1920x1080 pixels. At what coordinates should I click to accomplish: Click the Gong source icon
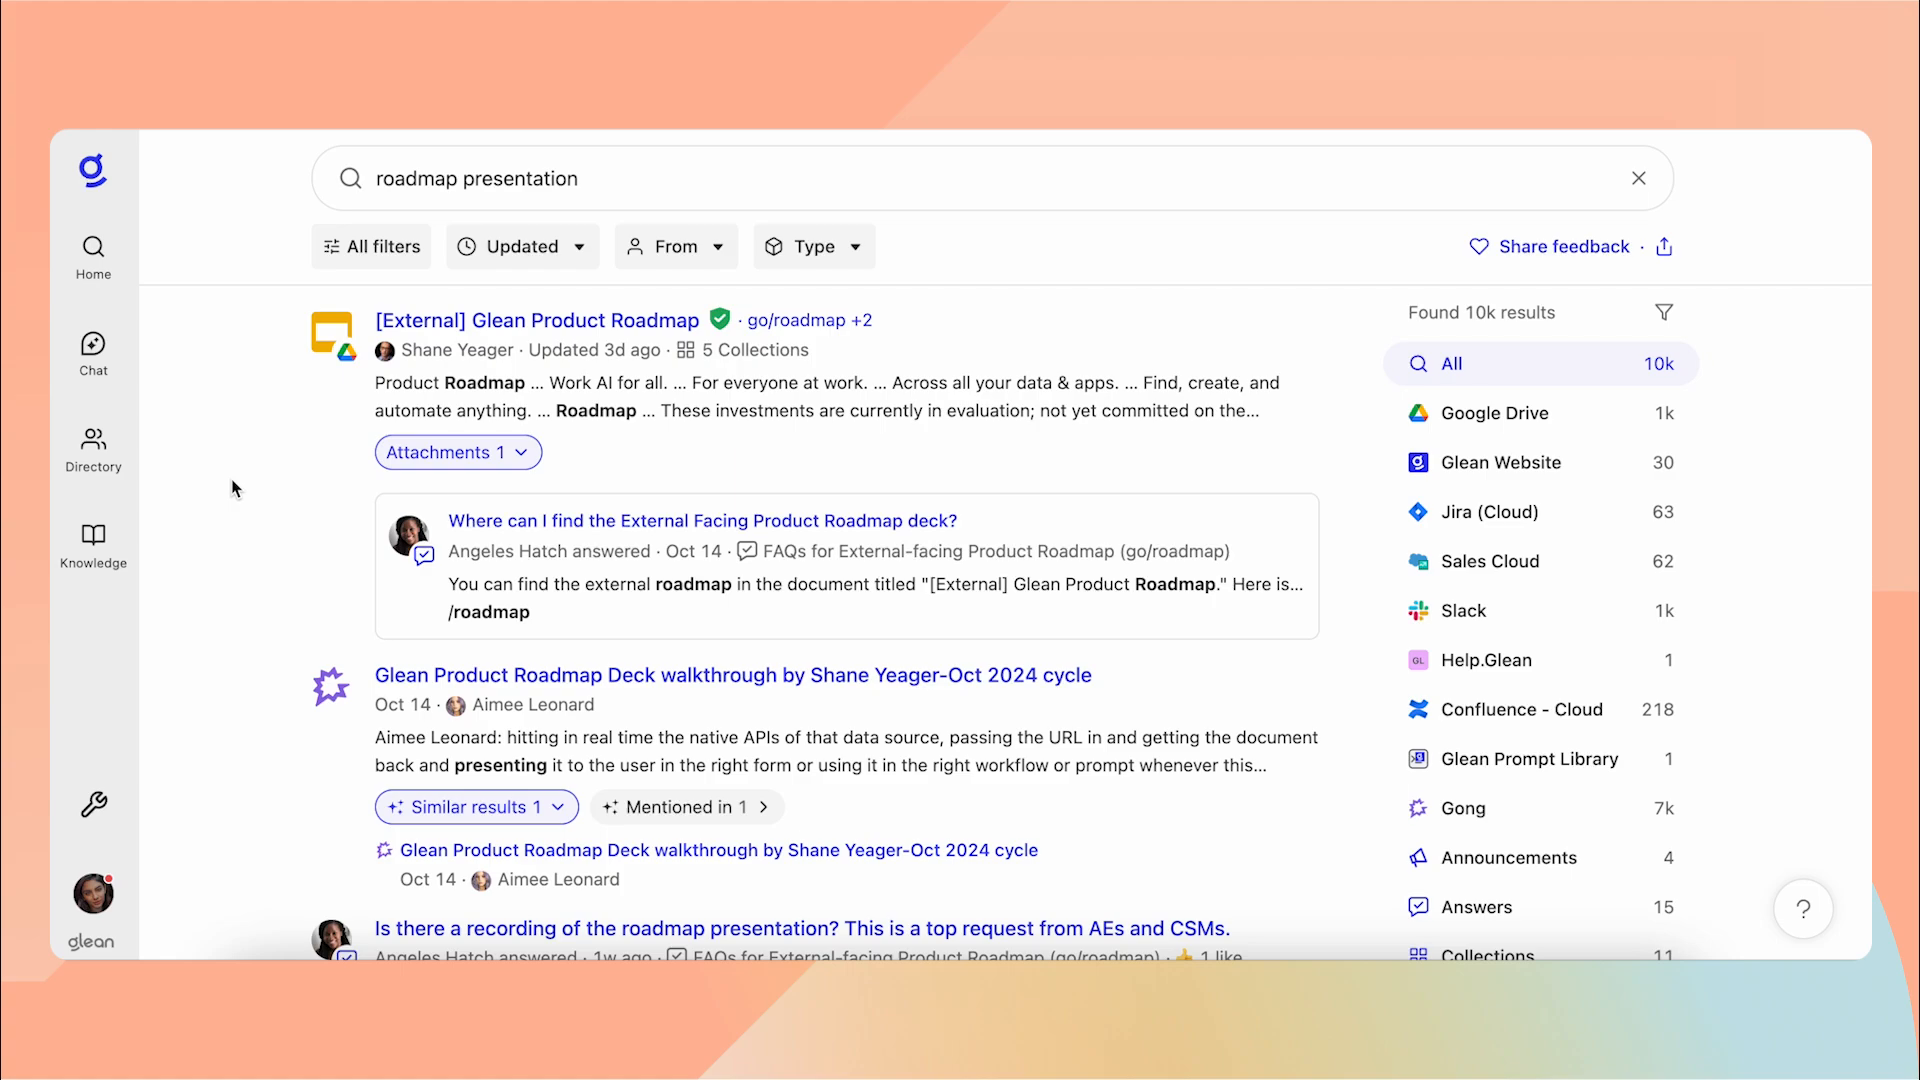point(1418,808)
